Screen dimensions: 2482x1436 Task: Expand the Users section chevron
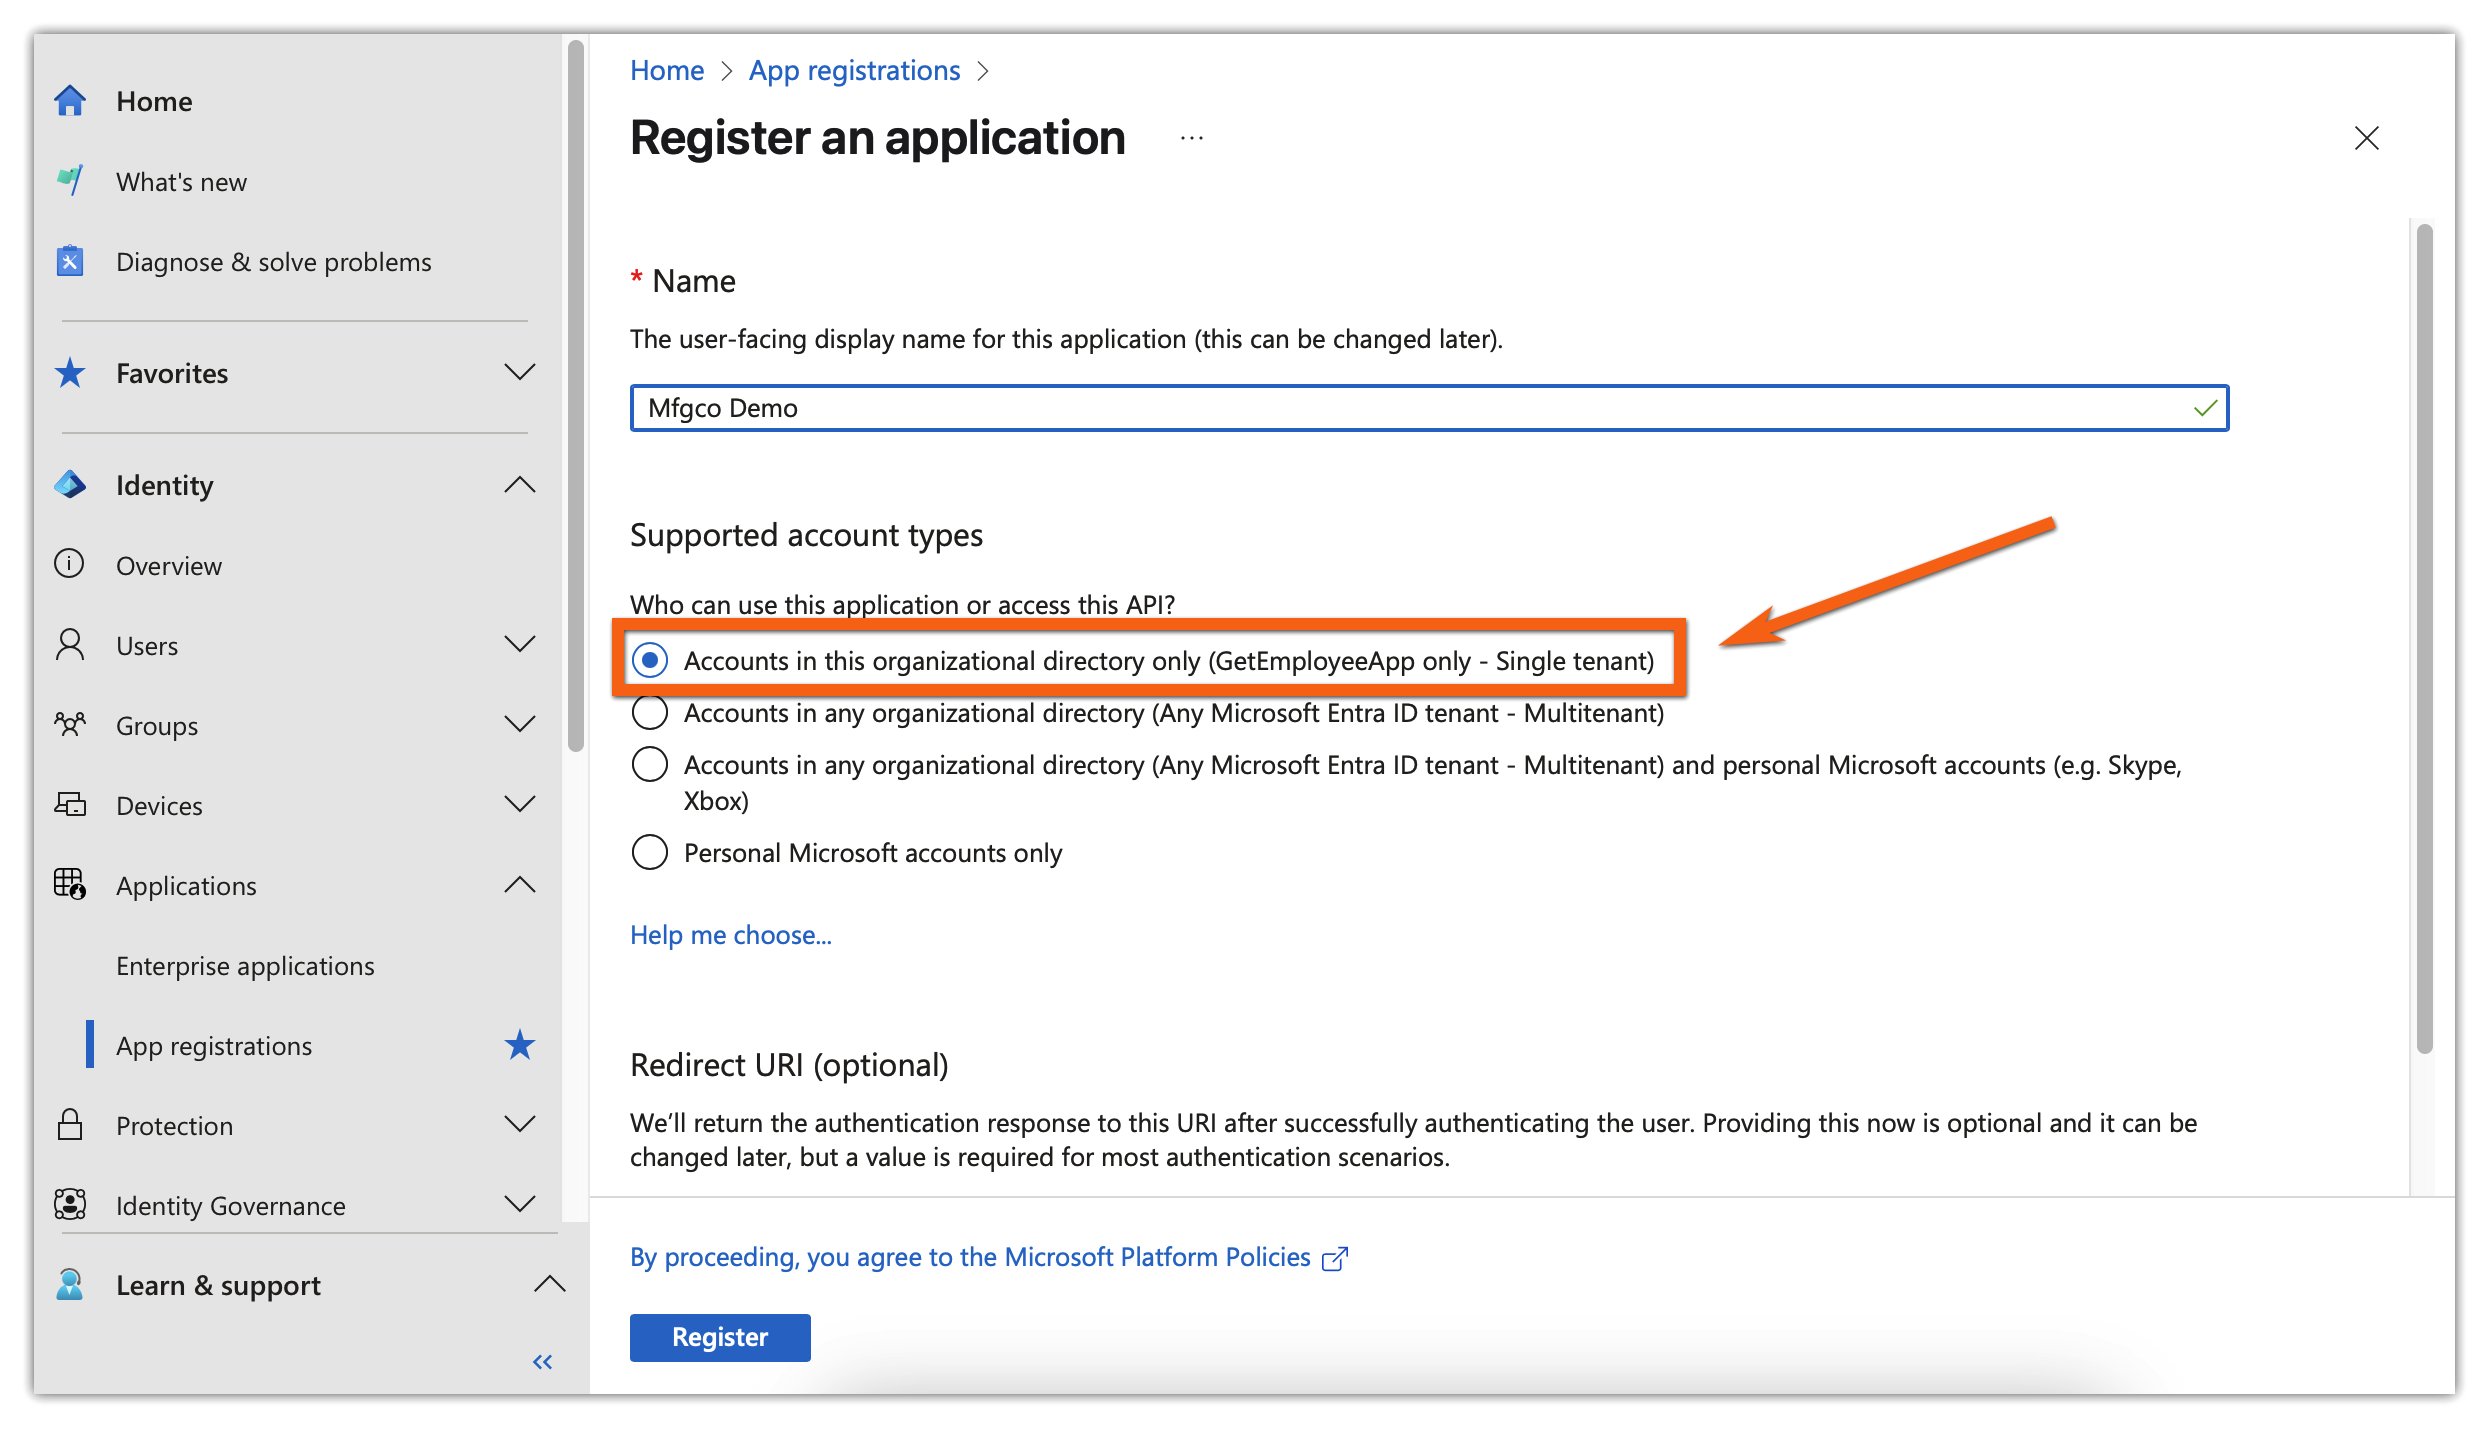click(520, 644)
